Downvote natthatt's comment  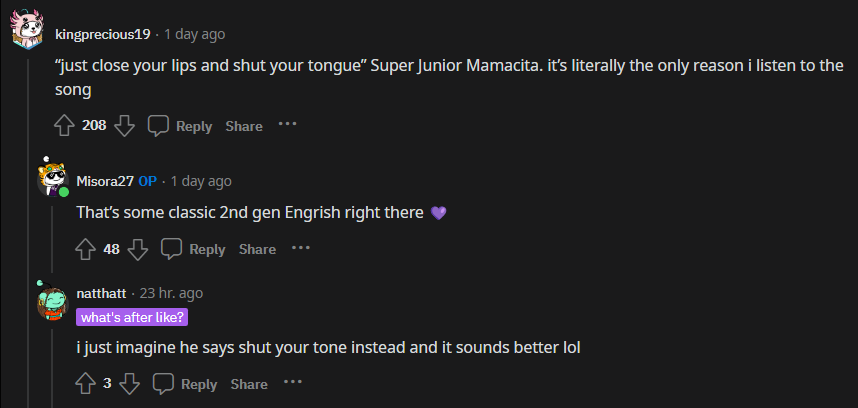coord(129,384)
